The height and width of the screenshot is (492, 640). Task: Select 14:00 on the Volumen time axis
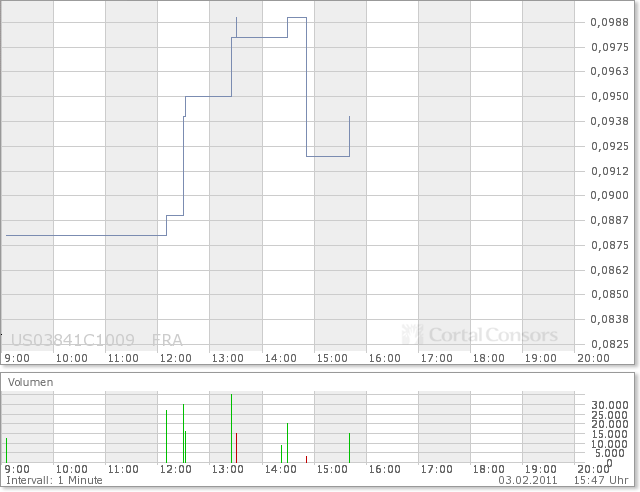point(280,470)
